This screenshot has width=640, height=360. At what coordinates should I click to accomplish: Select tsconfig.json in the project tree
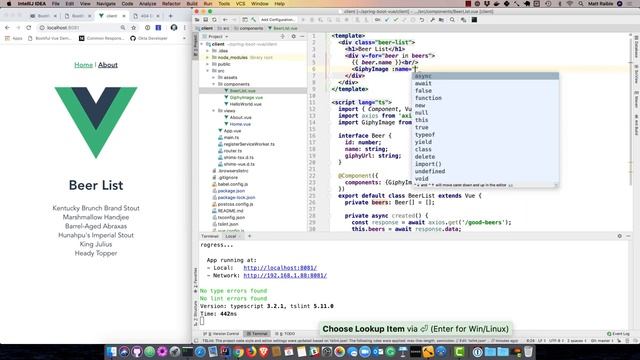pos(231,218)
